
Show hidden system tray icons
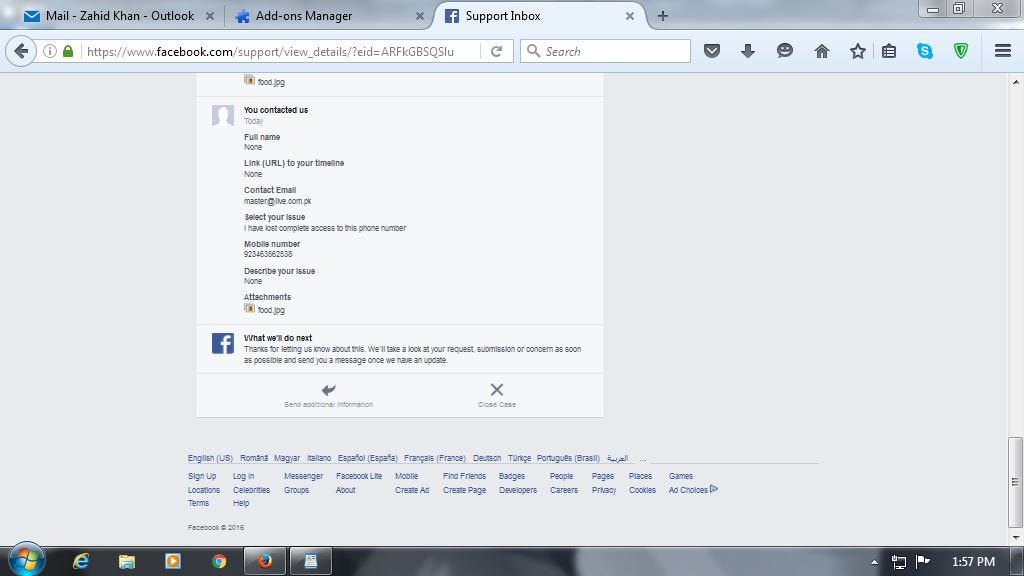[x=874, y=562]
